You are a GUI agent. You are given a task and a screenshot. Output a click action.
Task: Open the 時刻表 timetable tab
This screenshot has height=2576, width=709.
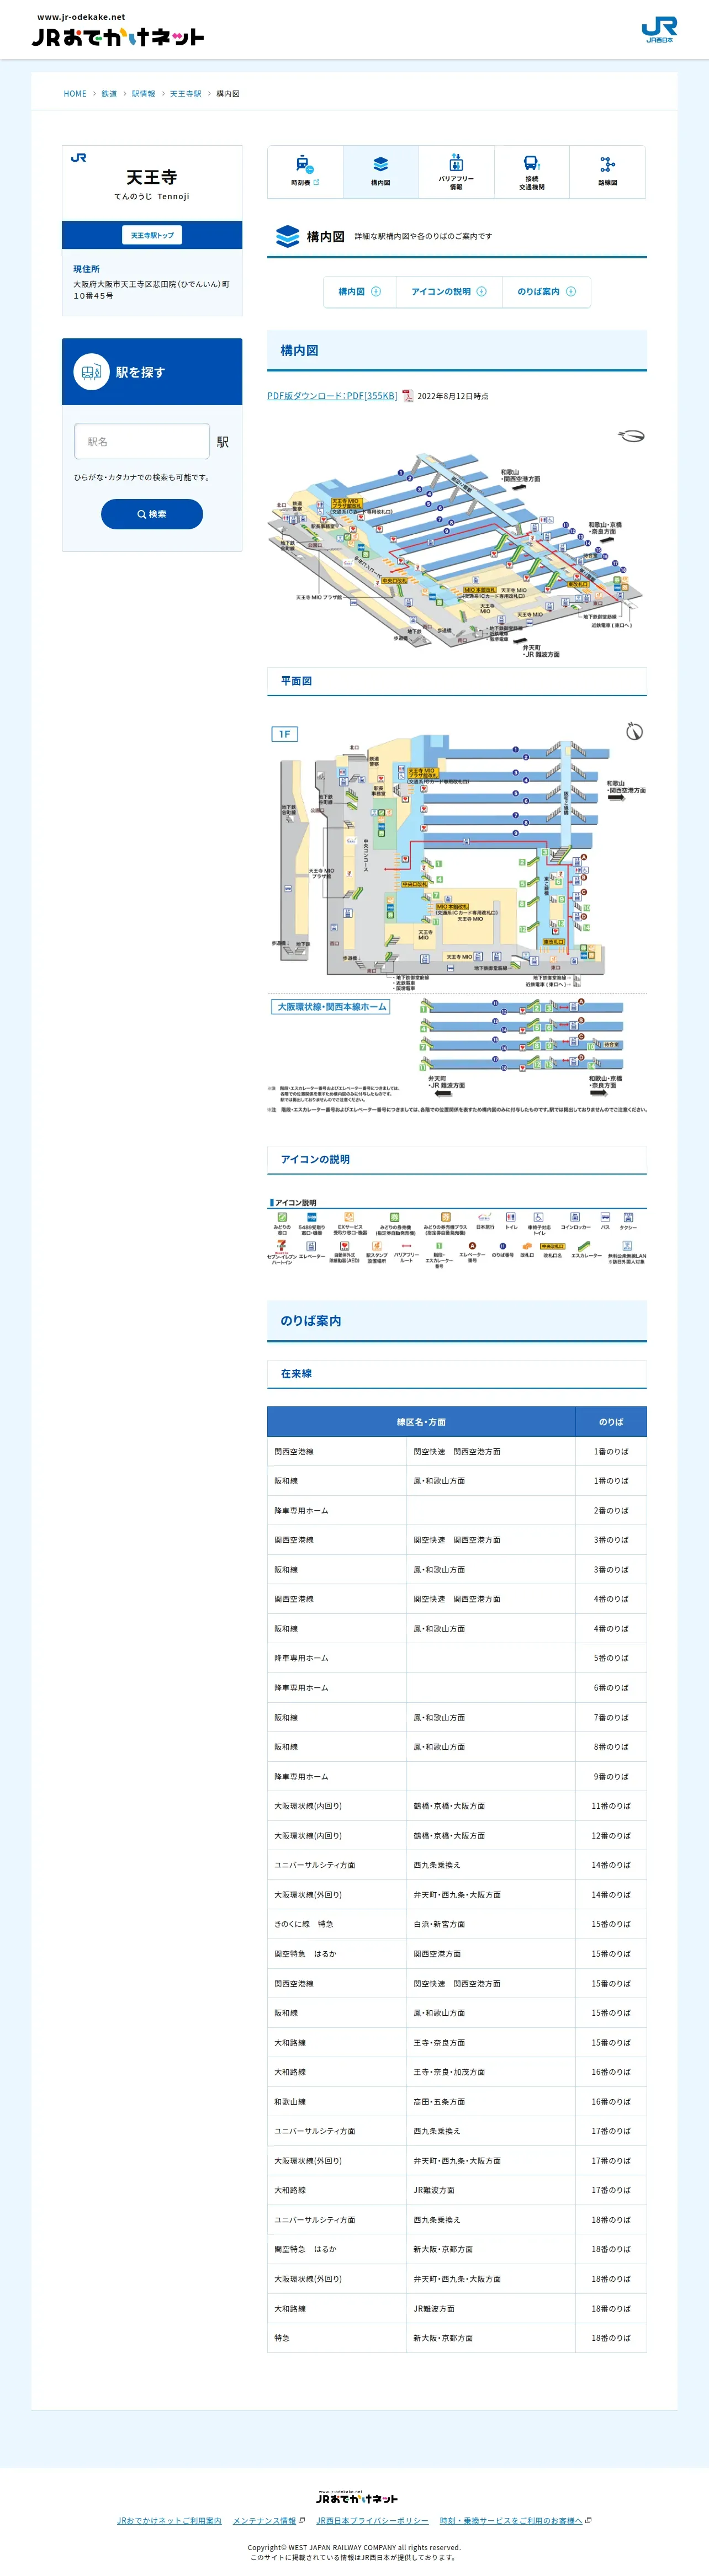coord(305,172)
